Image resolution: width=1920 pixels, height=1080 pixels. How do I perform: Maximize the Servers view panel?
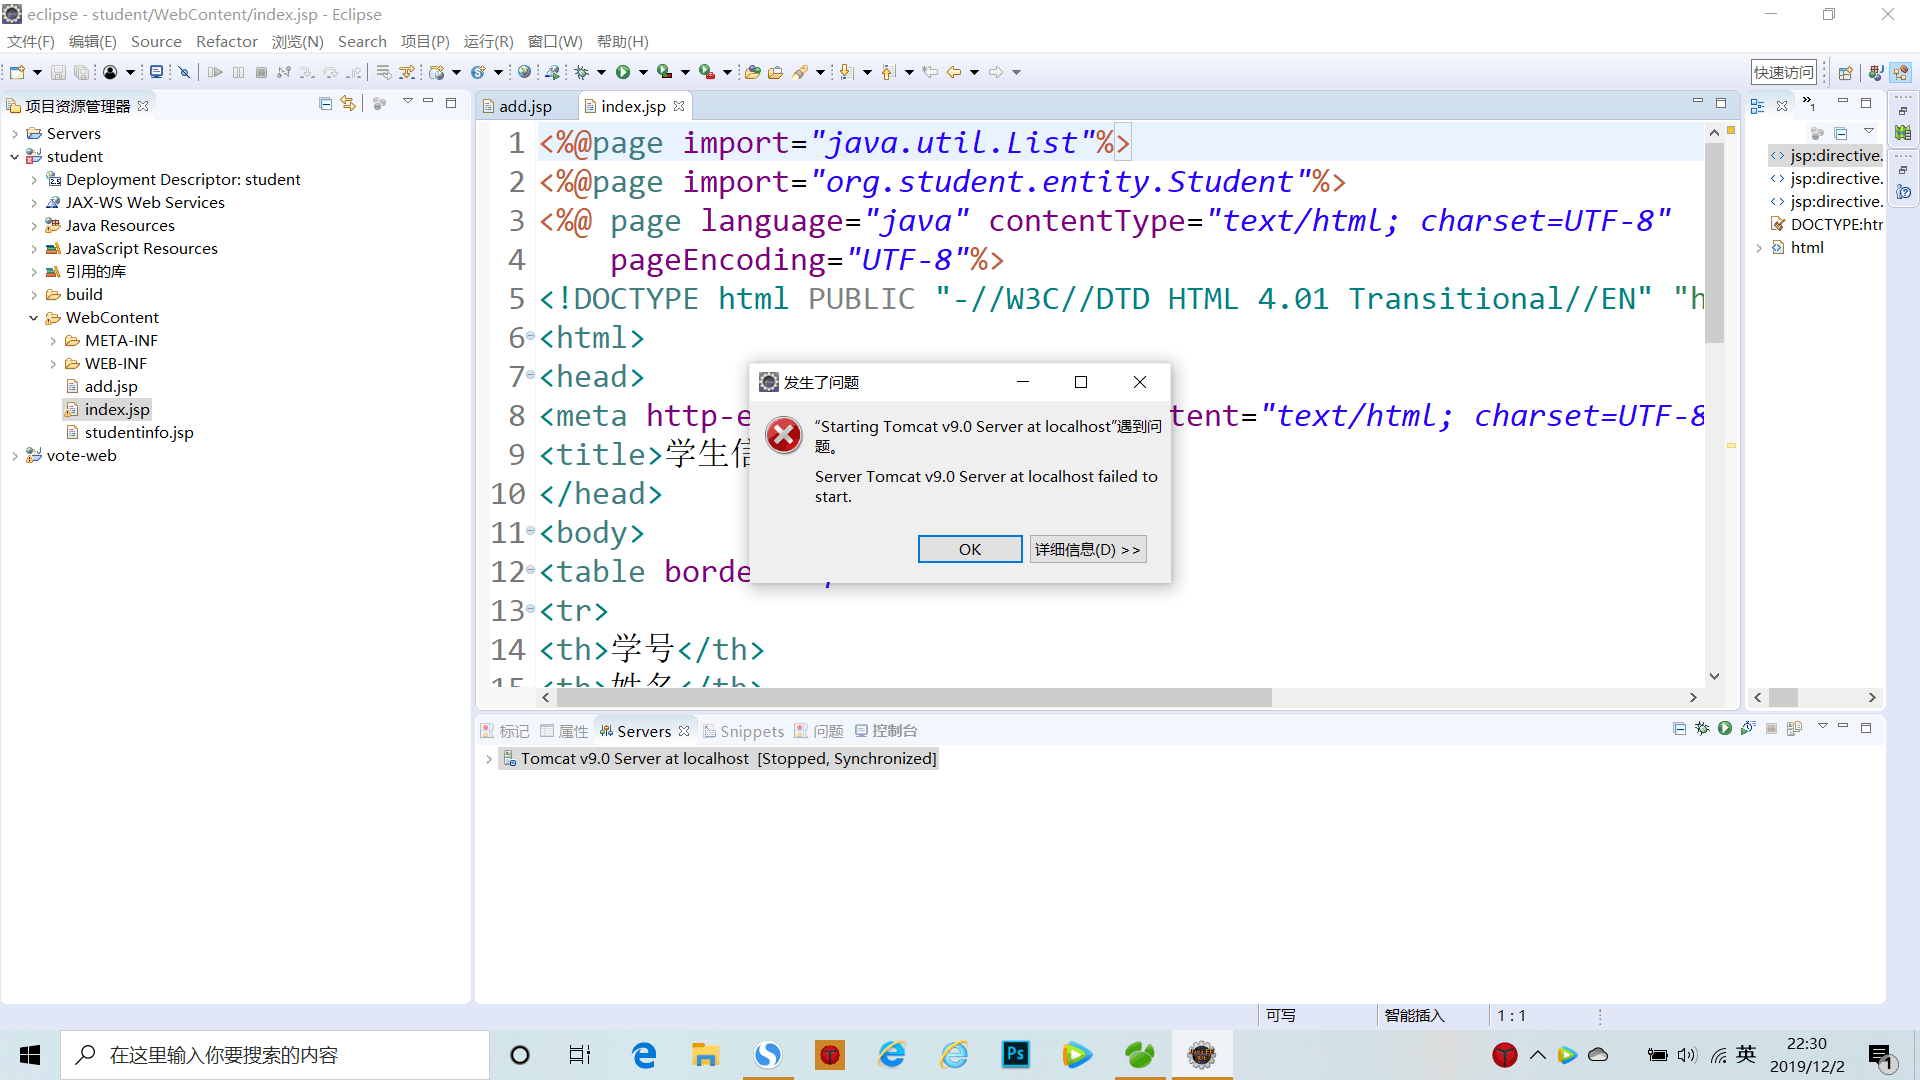[1866, 728]
